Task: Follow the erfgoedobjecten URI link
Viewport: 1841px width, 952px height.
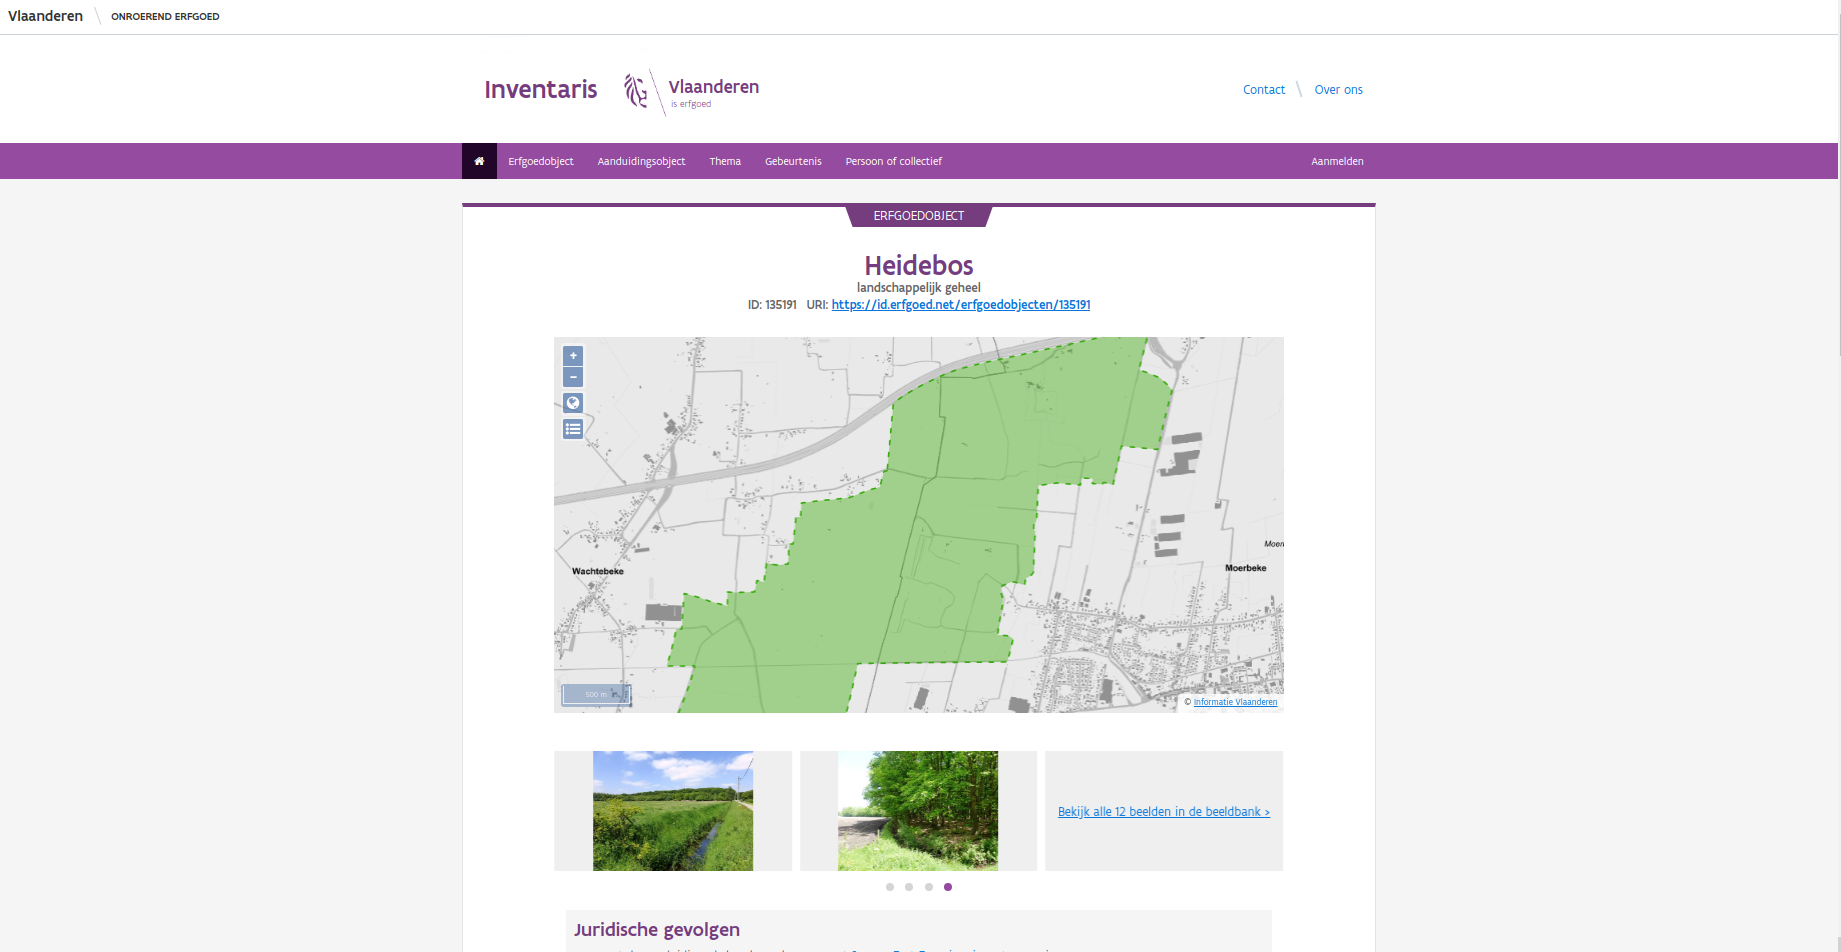Action: point(961,305)
